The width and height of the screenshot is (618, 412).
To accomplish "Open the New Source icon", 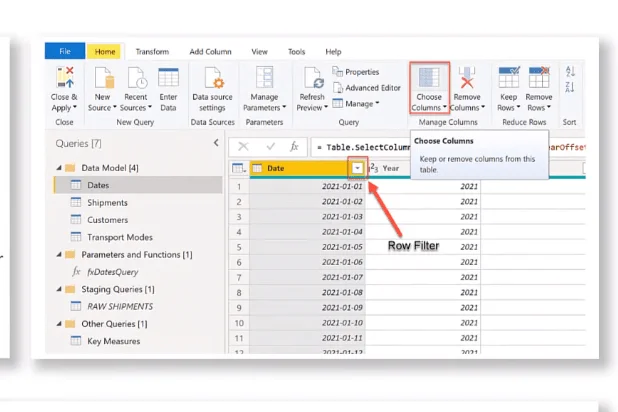I will tap(104, 77).
